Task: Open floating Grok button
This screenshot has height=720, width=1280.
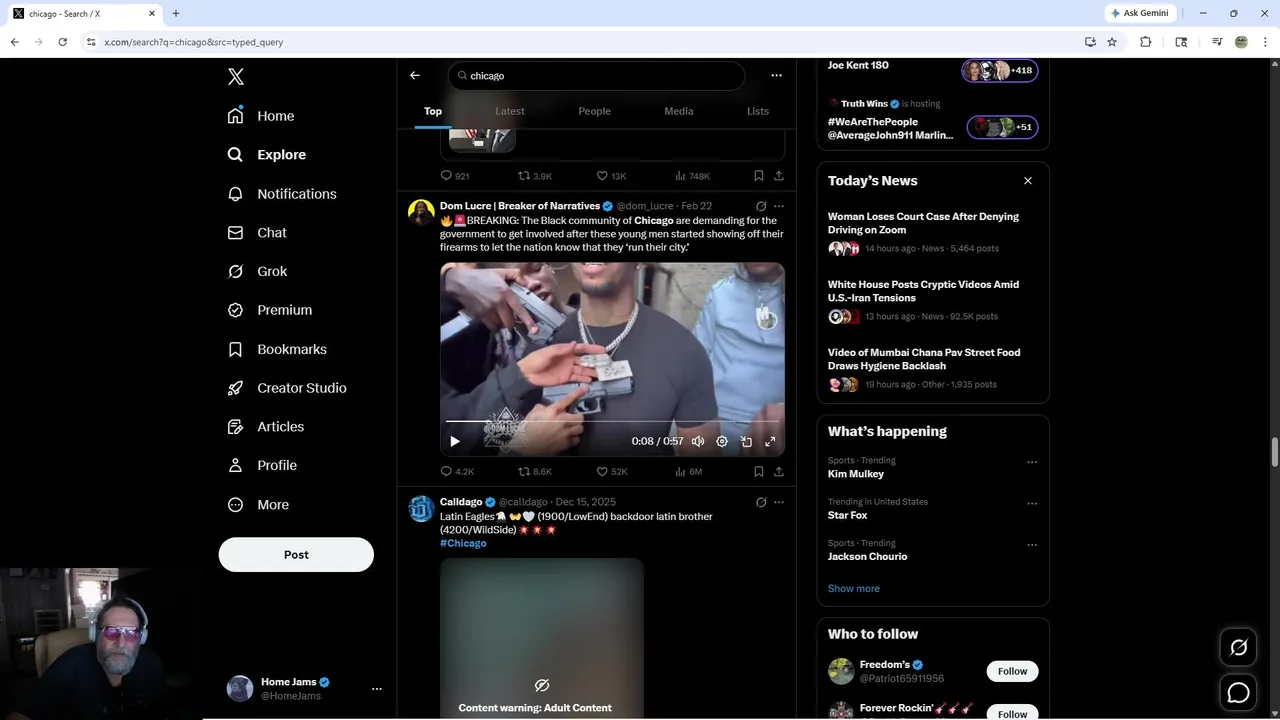Action: pos(1238,648)
